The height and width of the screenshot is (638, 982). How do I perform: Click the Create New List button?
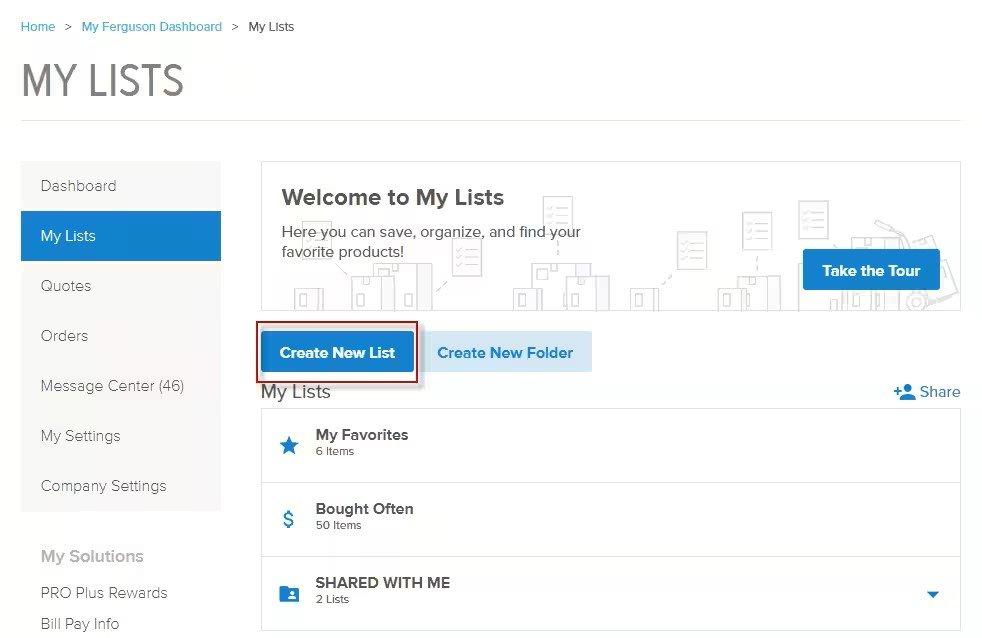point(338,352)
